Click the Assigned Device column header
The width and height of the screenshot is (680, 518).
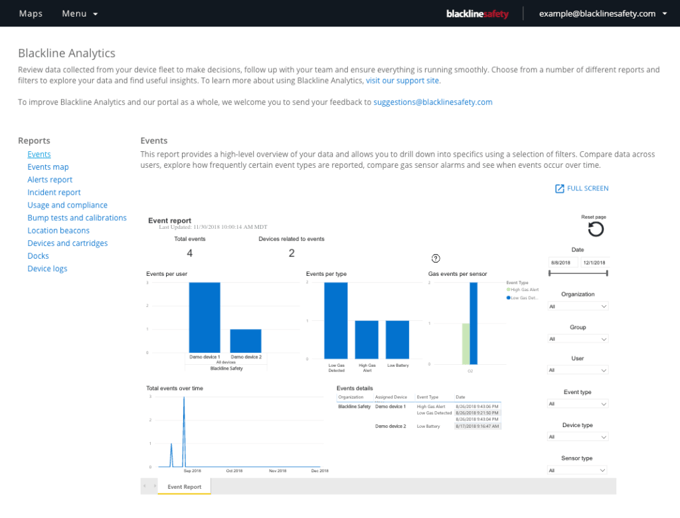coord(391,397)
